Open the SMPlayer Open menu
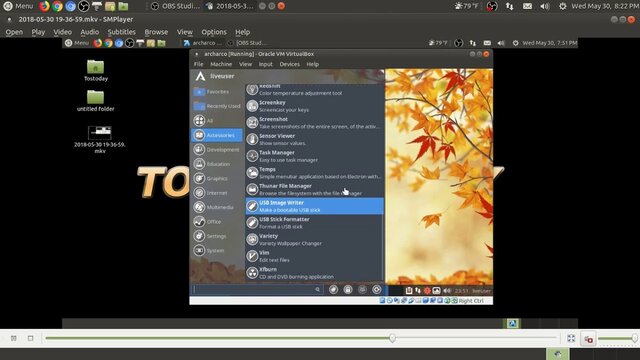 (x=14, y=32)
